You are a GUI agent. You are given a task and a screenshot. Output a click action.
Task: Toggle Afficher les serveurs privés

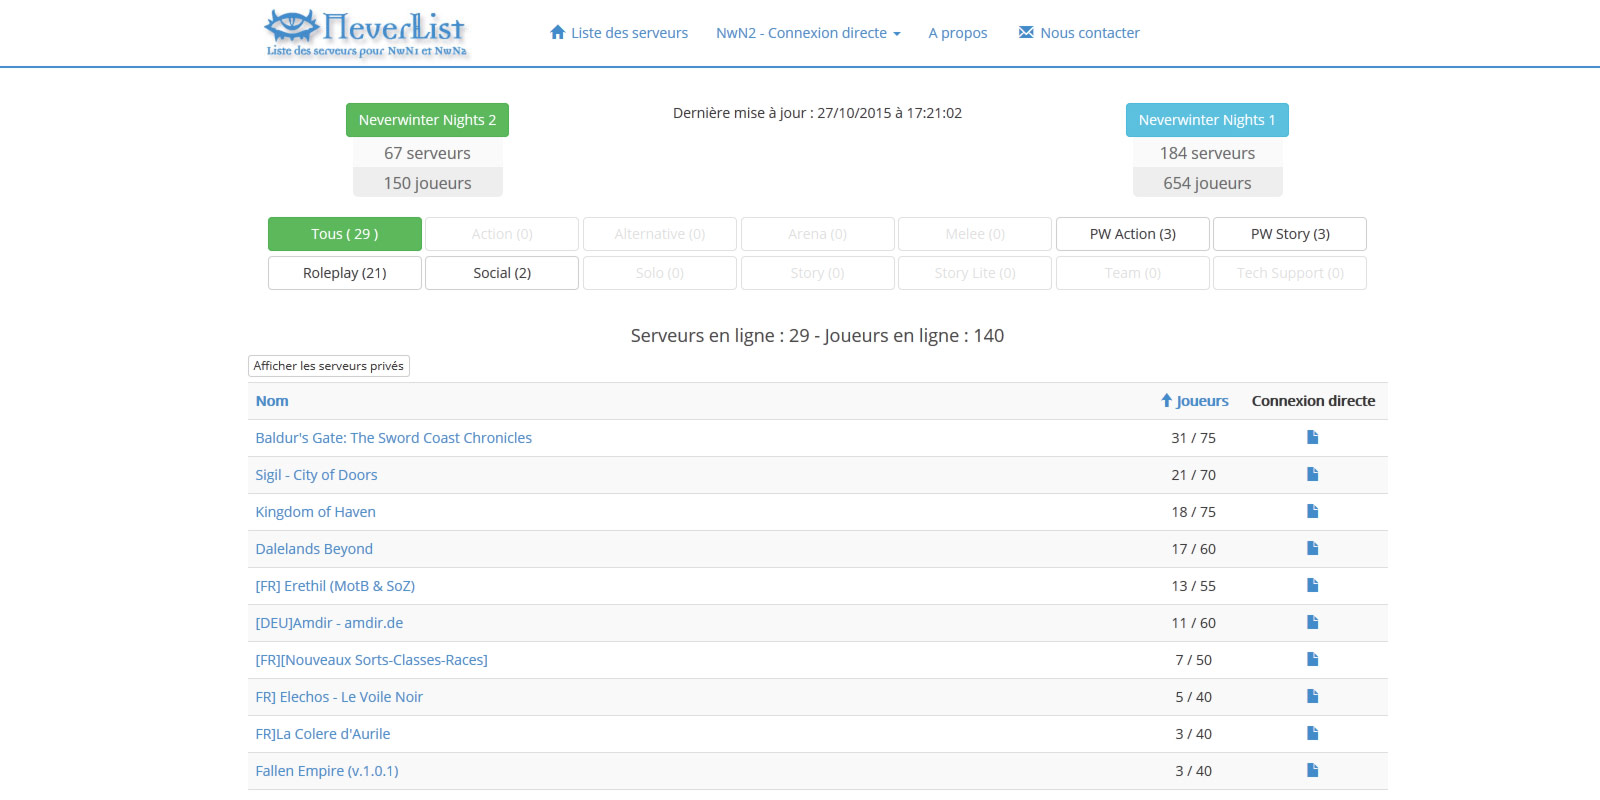tap(329, 366)
